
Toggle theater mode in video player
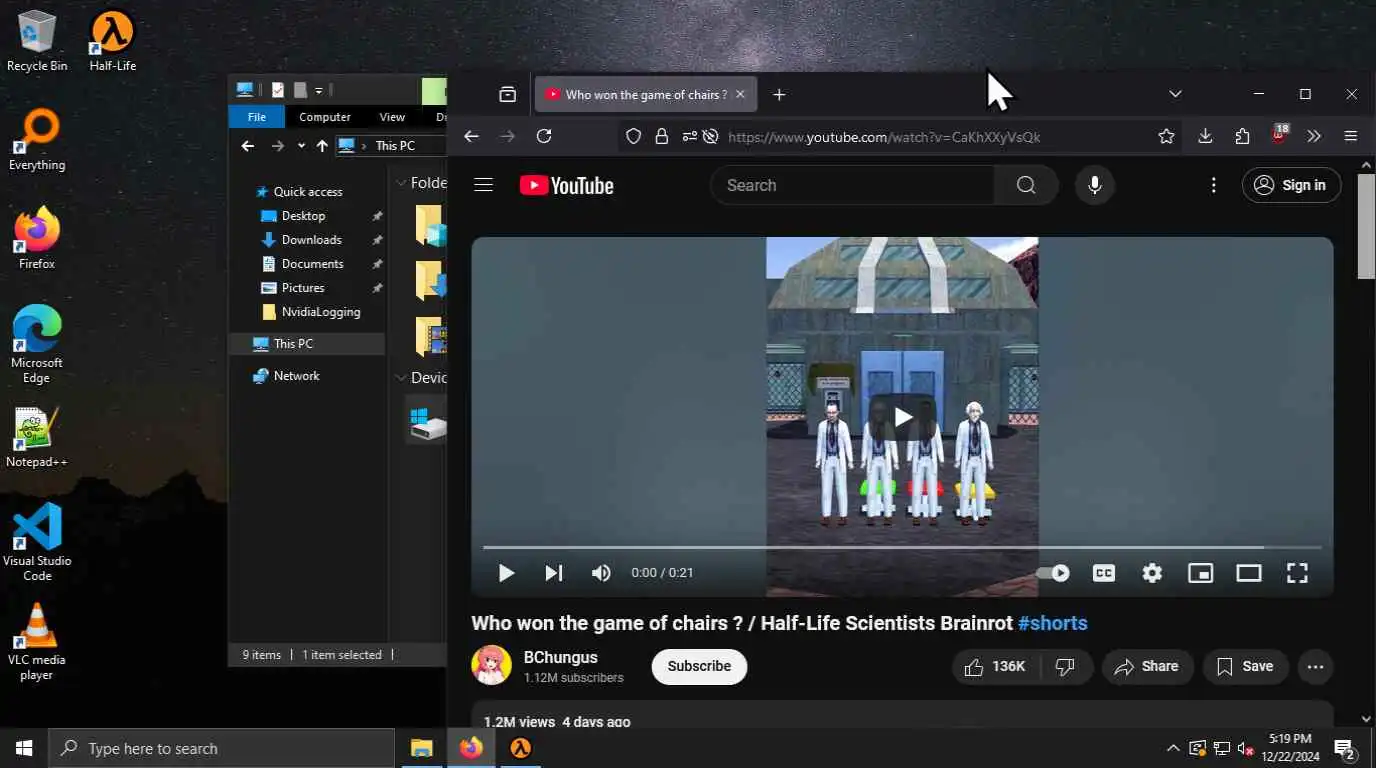[1249, 573]
